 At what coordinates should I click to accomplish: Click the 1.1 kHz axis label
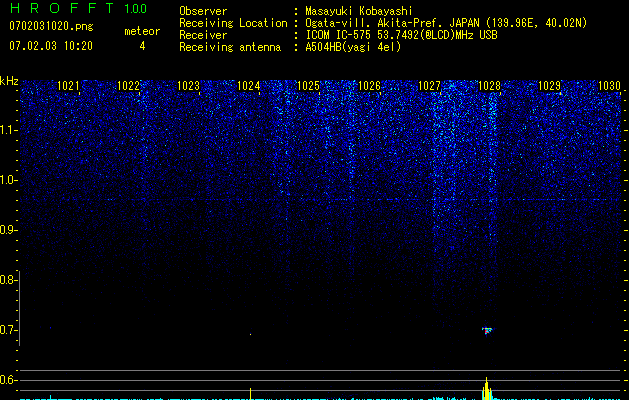pyautogui.click(x=8, y=130)
